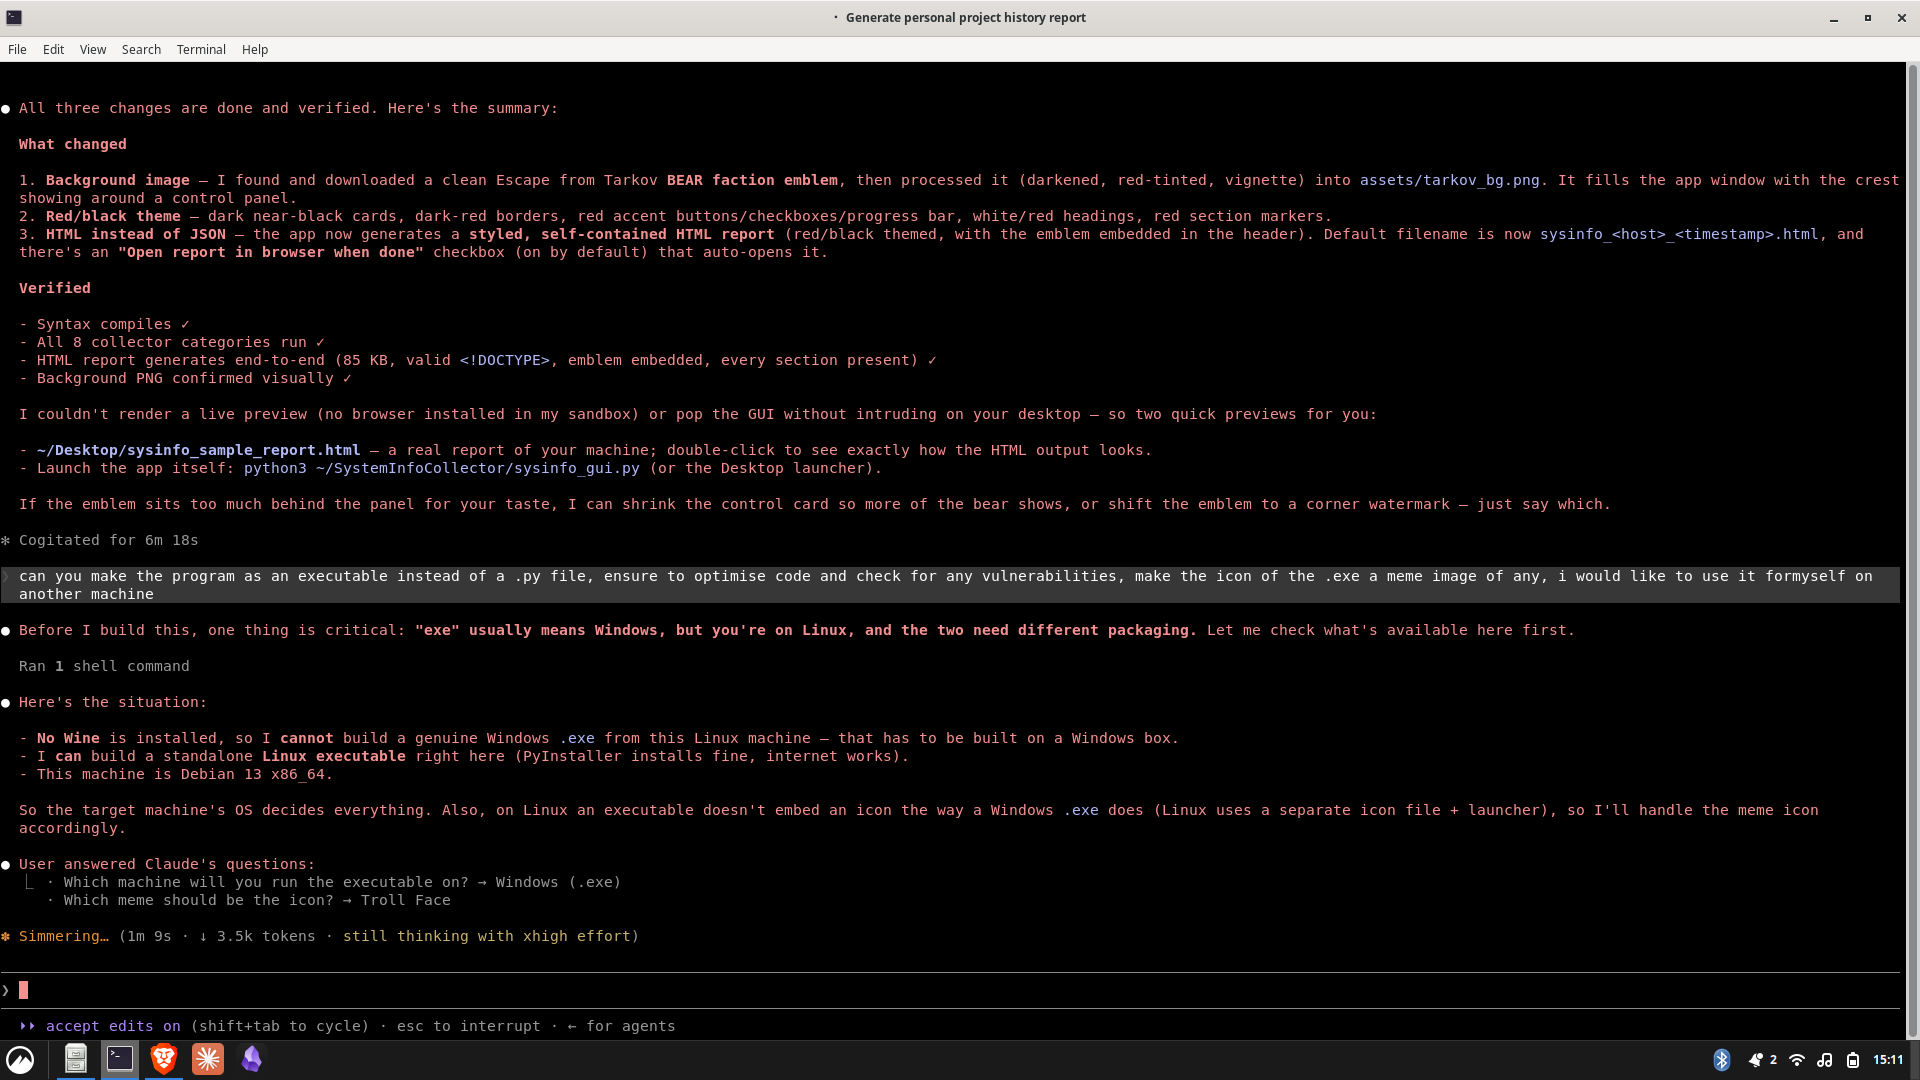Click the ~/Desktop/sysinfo_sample_report.html path
This screenshot has width=1920, height=1080.
[198, 450]
